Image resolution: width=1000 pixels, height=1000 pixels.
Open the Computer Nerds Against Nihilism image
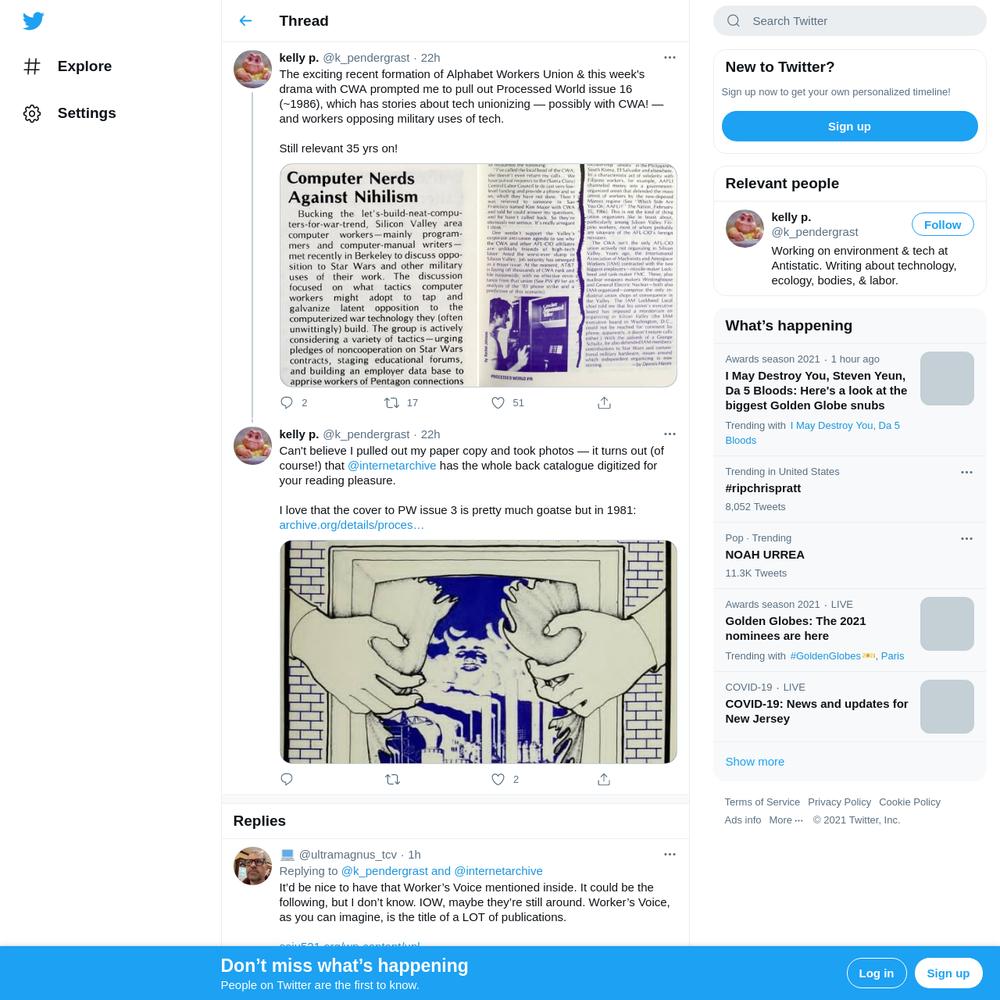(x=379, y=276)
